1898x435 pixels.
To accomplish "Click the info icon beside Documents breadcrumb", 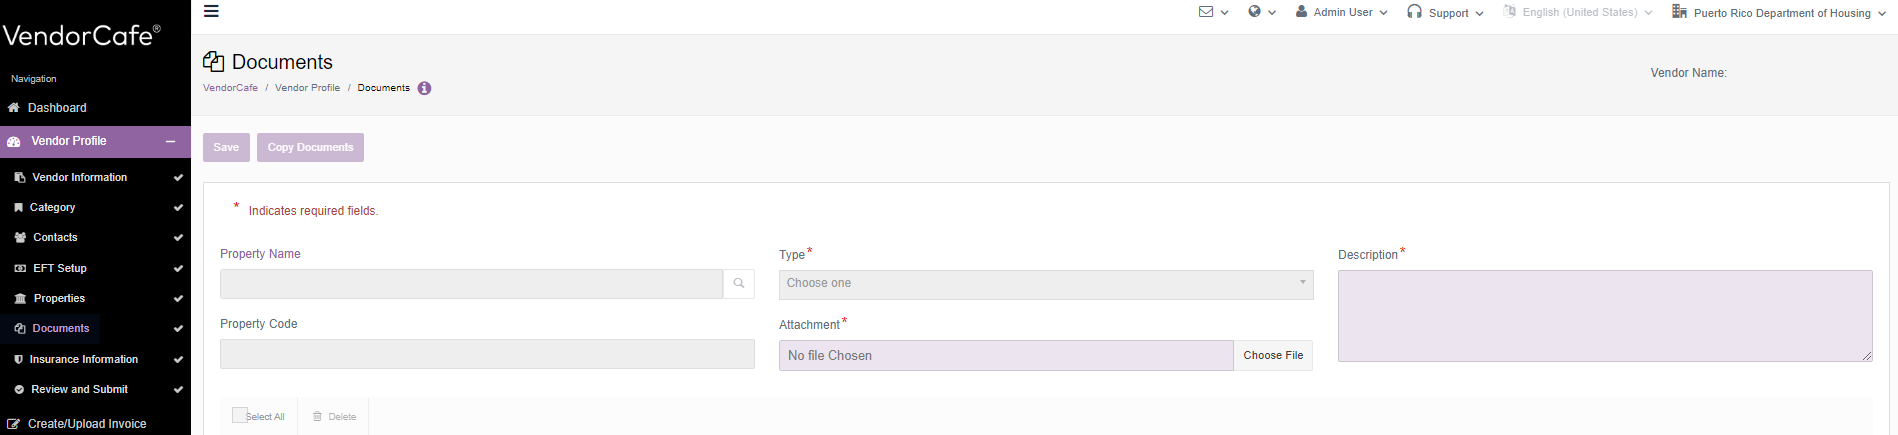I will tap(425, 88).
